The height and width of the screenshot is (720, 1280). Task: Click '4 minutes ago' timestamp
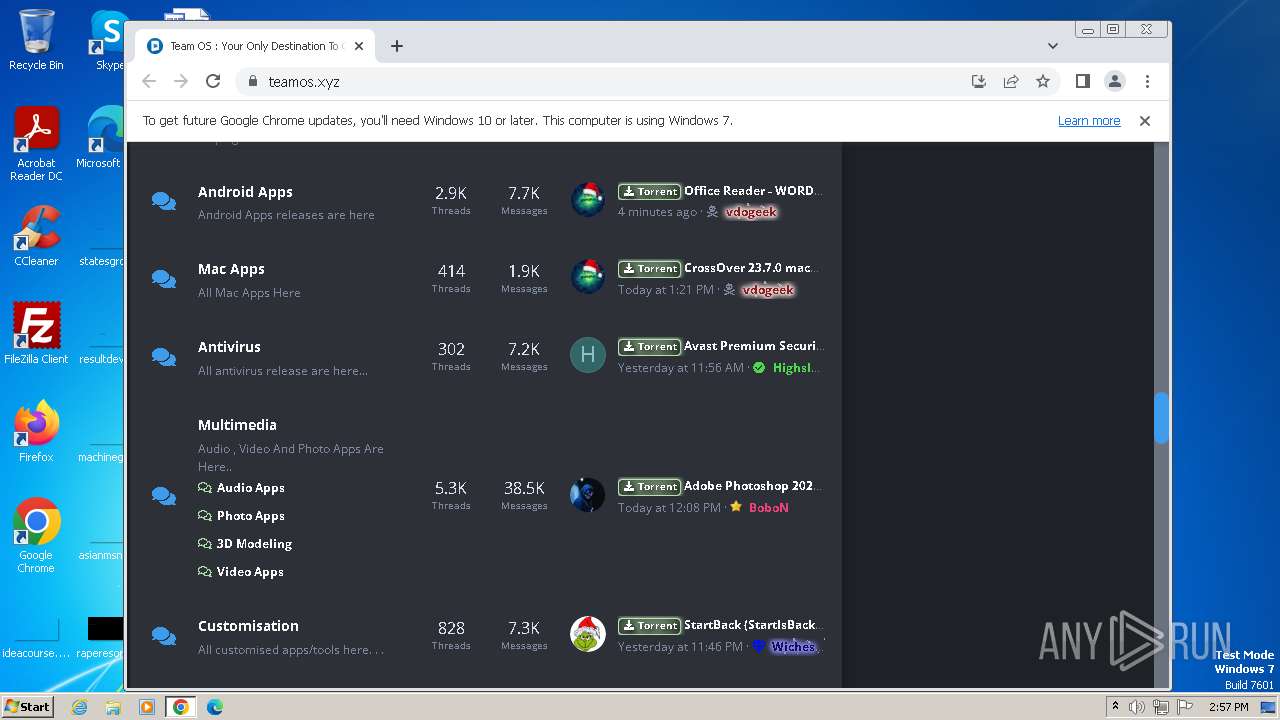pyautogui.click(x=657, y=212)
